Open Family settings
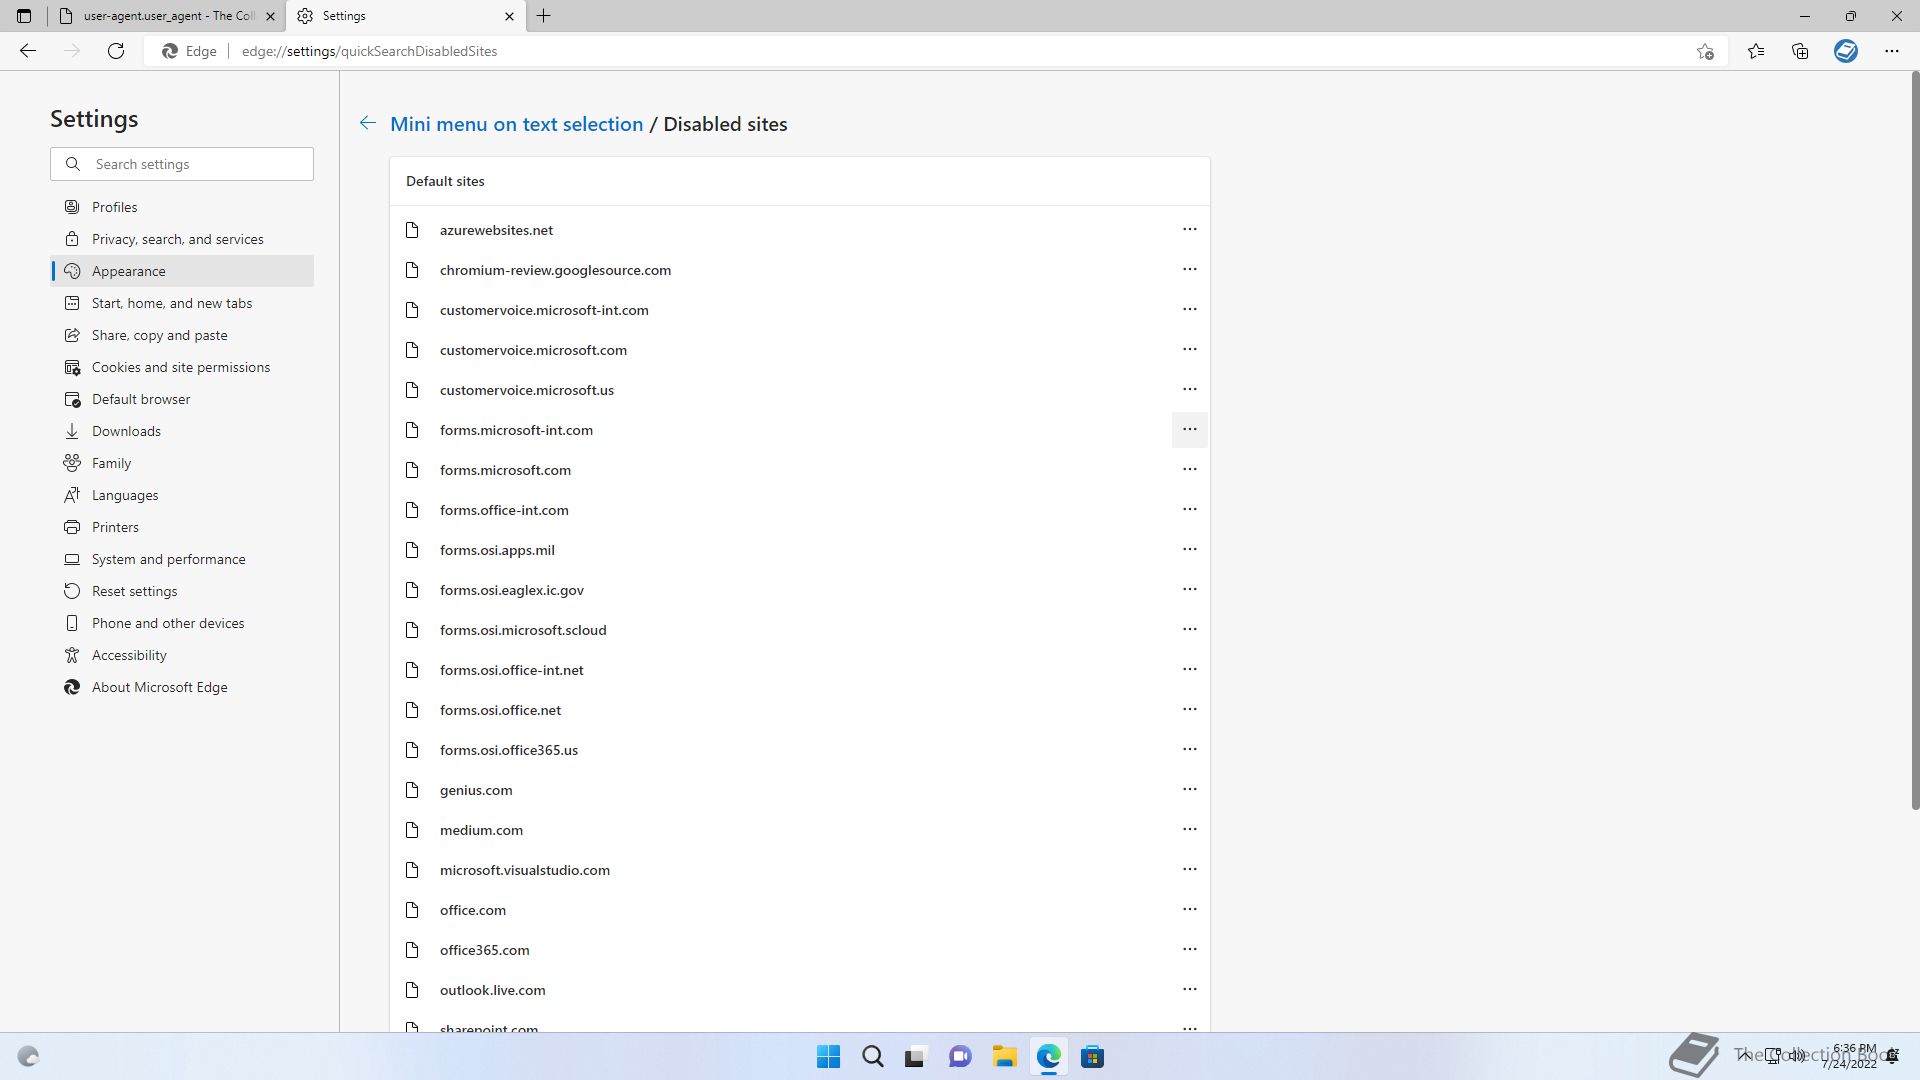The height and width of the screenshot is (1080, 1920). [x=182, y=463]
